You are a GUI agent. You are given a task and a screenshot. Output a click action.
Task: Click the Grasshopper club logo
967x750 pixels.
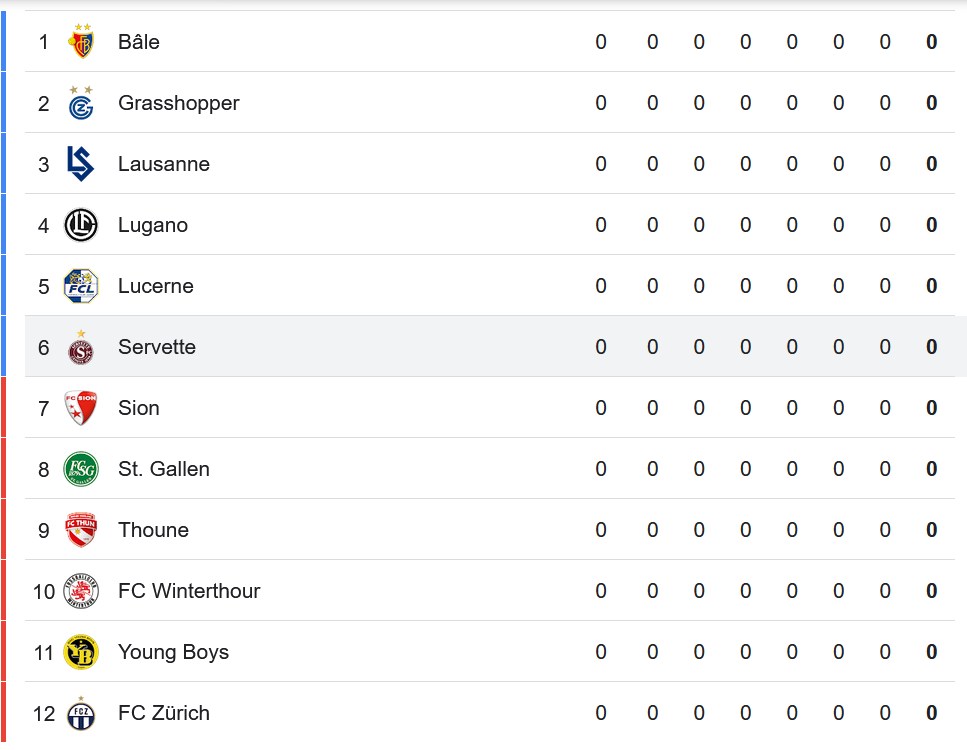81,103
